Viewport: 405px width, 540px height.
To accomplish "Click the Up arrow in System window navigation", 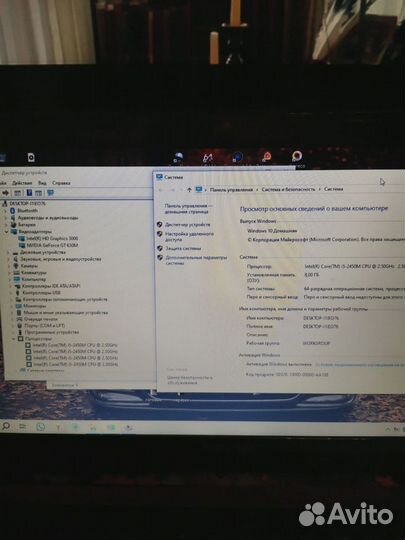I will [x=189, y=189].
